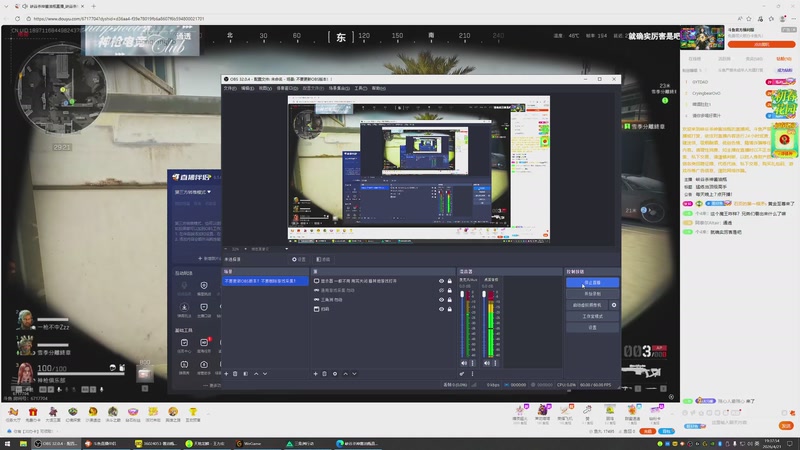Toggle visibility of the display capture source
800x450 pixels.
pos(441,281)
